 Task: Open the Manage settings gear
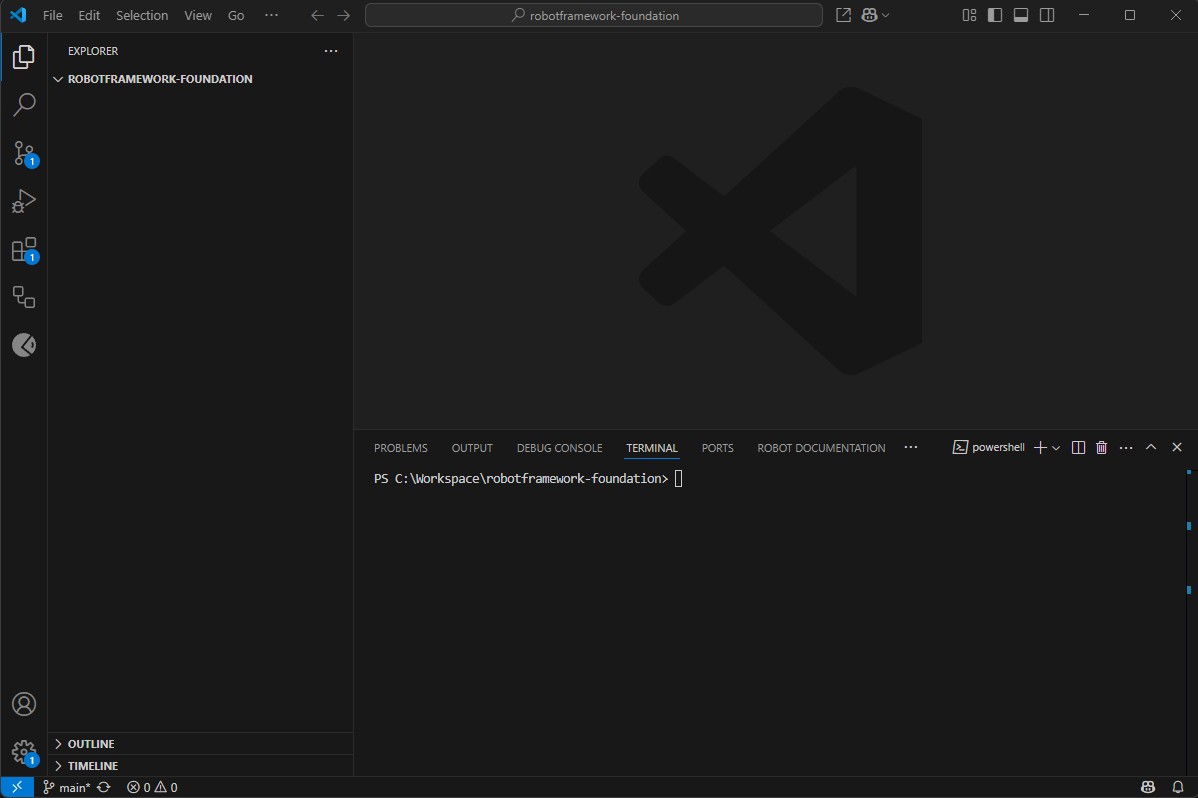coord(24,752)
